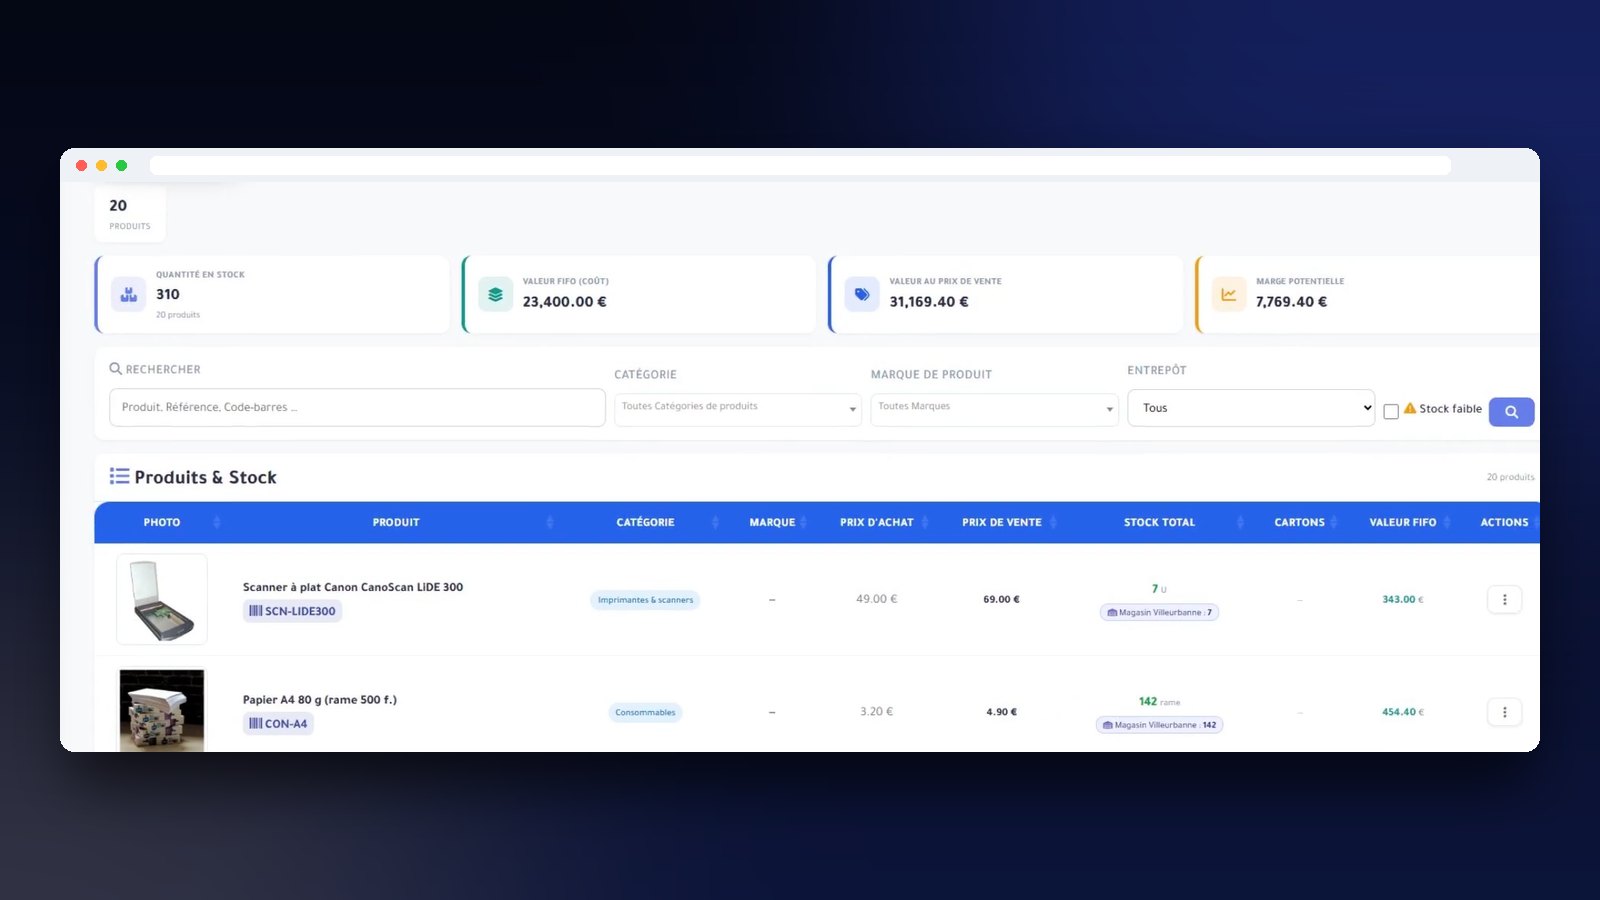
Task: Click the Magasin Villeurbanne : 142 badge
Action: [x=1159, y=725]
